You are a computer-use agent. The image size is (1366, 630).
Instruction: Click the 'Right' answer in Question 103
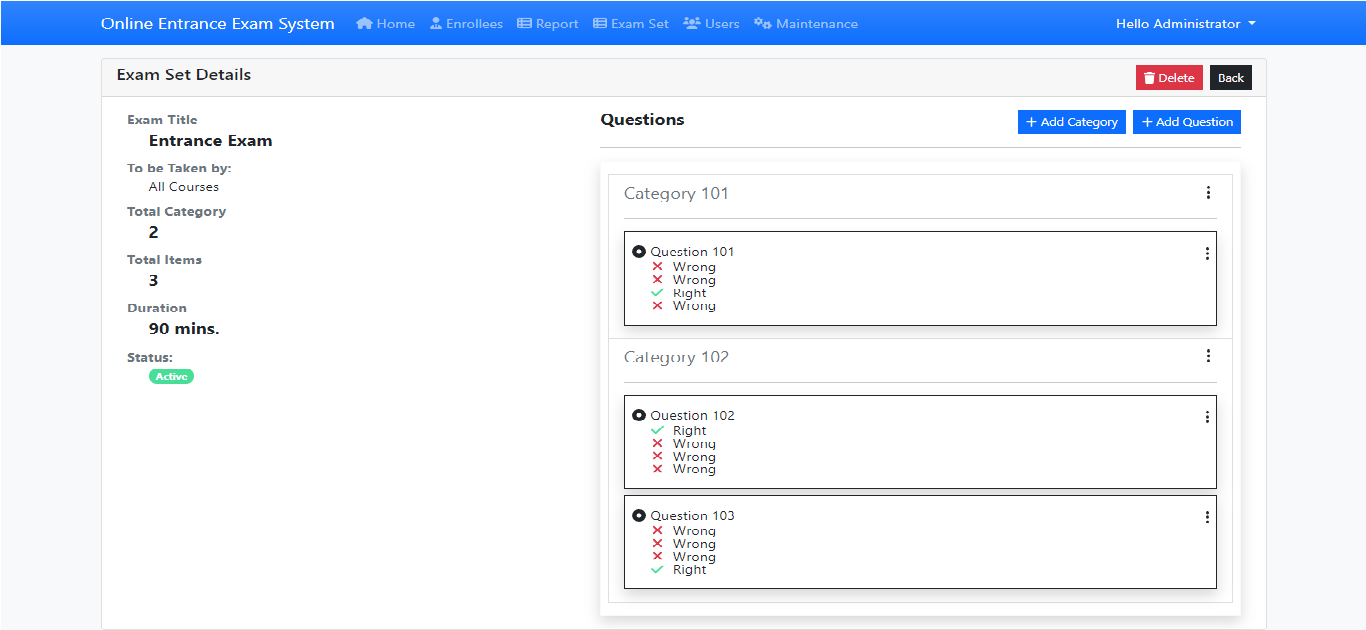[690, 570]
